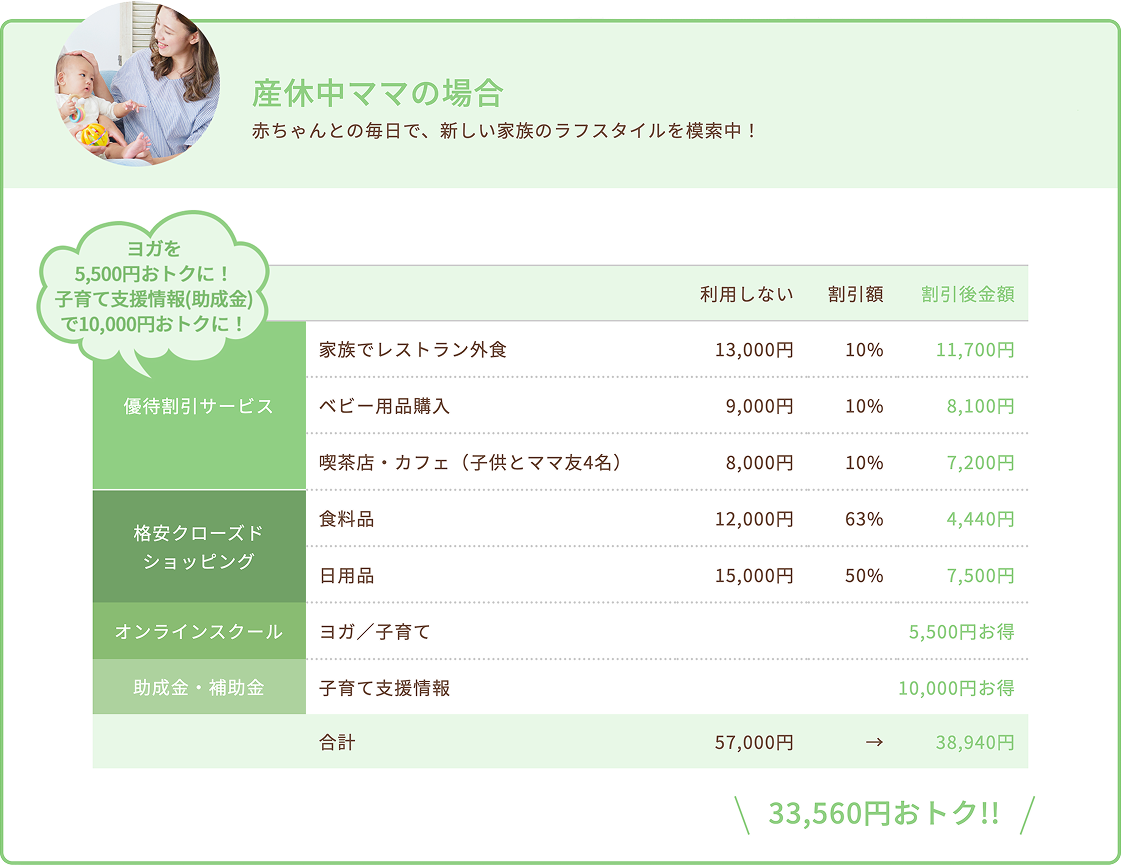The width and height of the screenshot is (1121, 865).
Task: Click the arrow between 57,000円 and 38,940円
Action: (x=874, y=743)
